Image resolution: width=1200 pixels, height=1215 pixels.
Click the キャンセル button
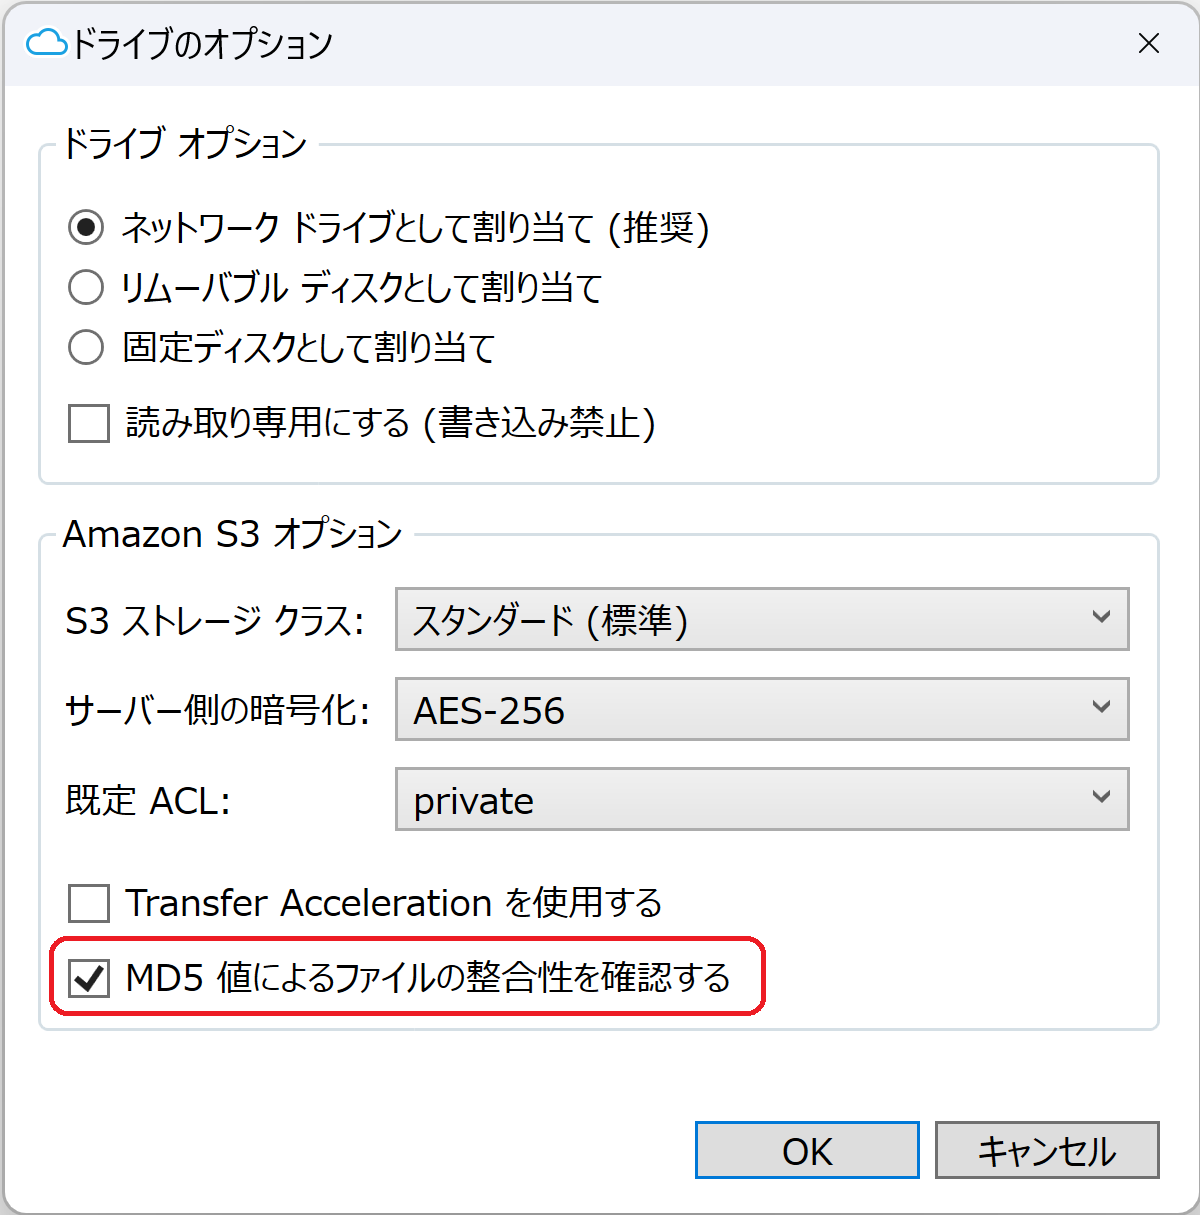[1047, 1150]
